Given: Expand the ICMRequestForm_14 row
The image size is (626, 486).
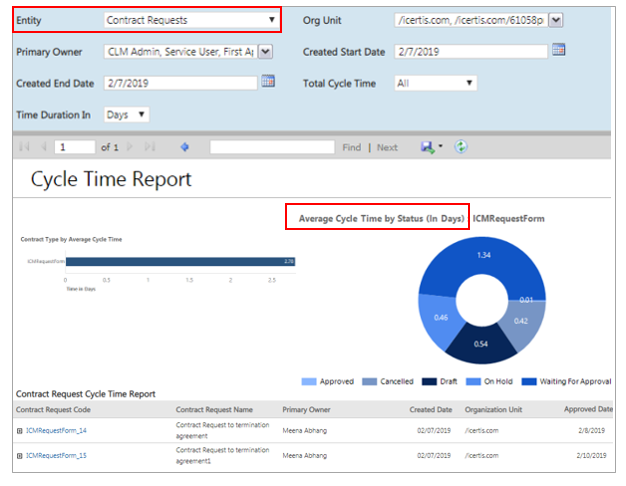Looking at the screenshot, I should [x=19, y=429].
